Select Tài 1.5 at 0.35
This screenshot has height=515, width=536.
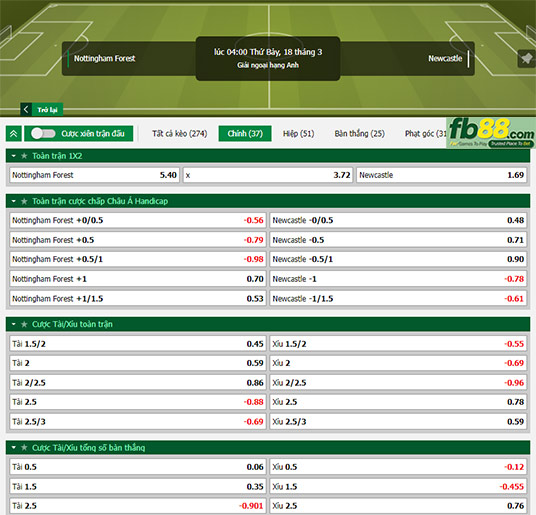point(138,487)
